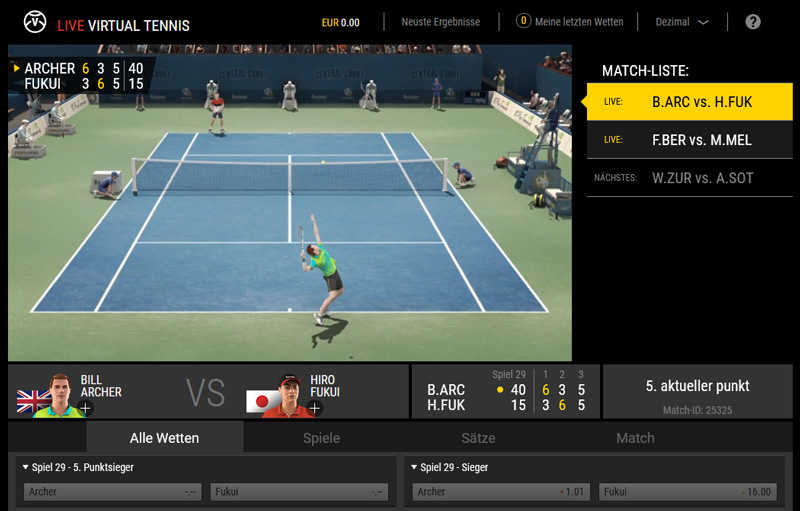
Task: Collapse the Spiel 29 - Sieger section
Action: (x=414, y=467)
